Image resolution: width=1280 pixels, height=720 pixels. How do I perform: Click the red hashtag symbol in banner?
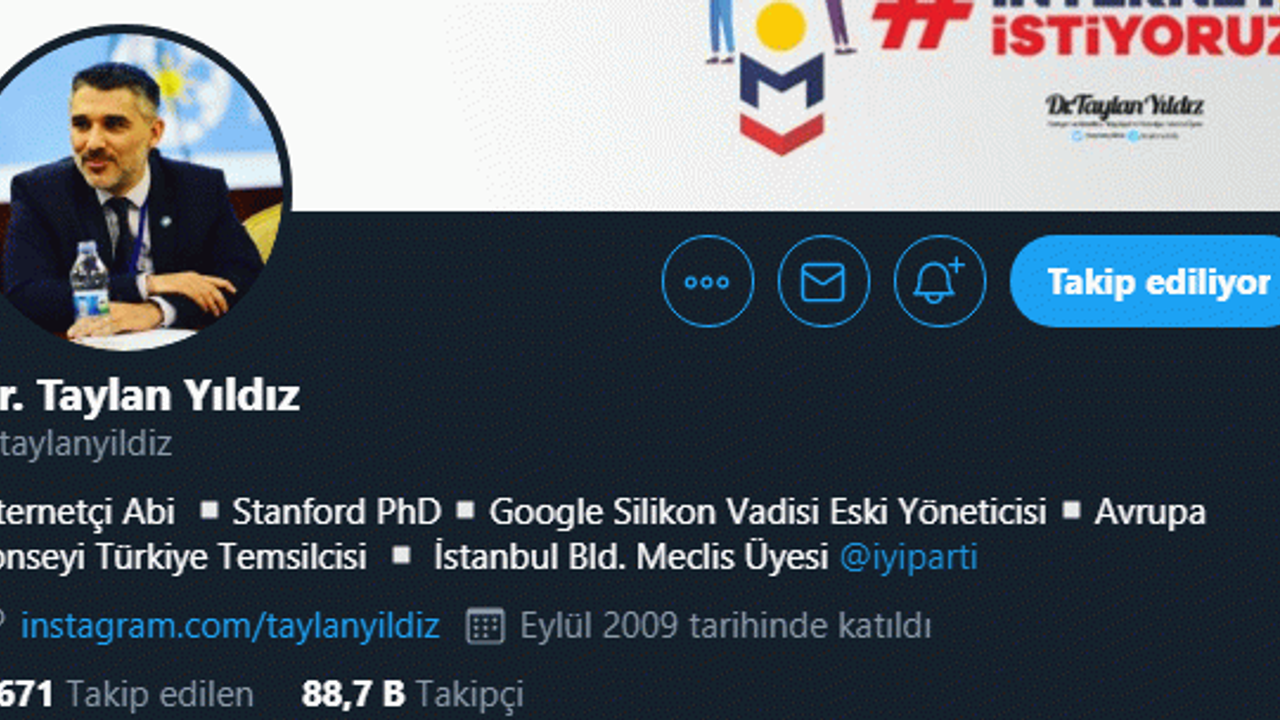coord(922,22)
